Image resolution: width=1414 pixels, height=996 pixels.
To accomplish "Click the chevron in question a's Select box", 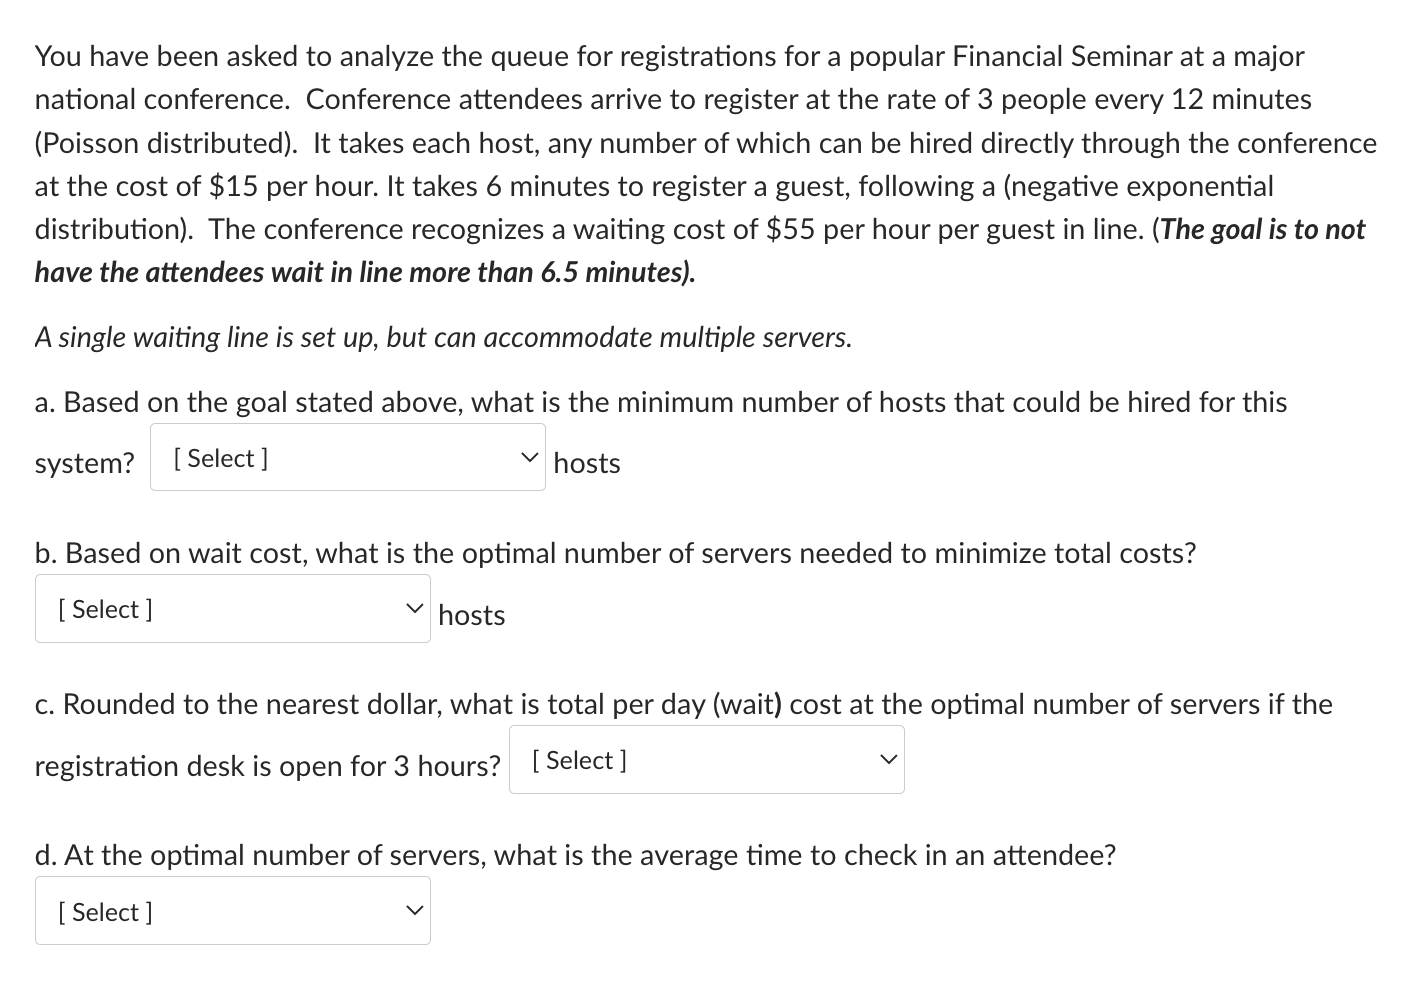I will 528,456.
